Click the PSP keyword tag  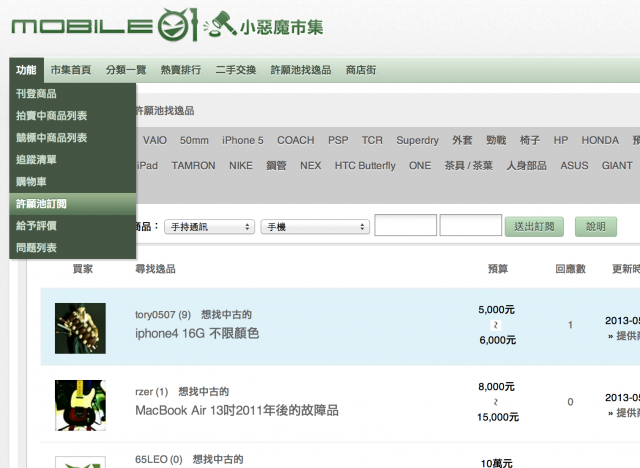[338, 140]
